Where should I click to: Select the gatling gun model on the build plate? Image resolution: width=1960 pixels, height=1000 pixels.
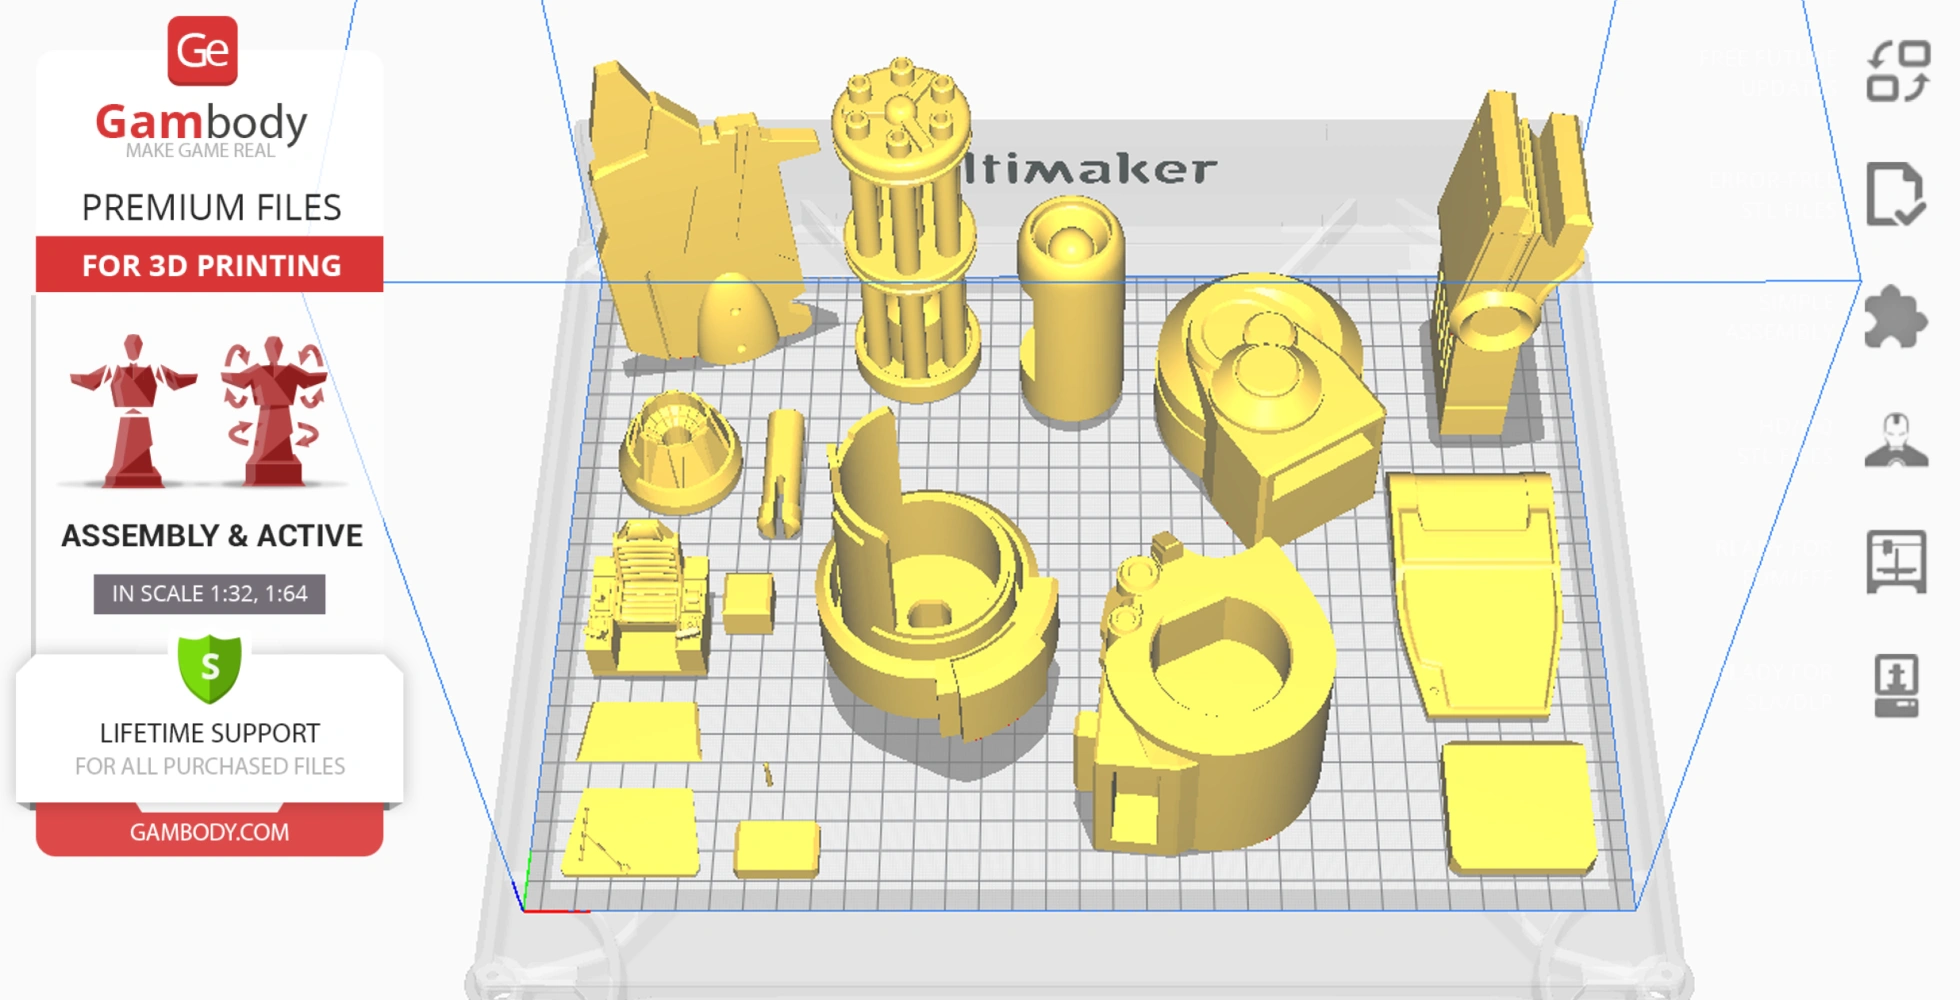click(908, 230)
